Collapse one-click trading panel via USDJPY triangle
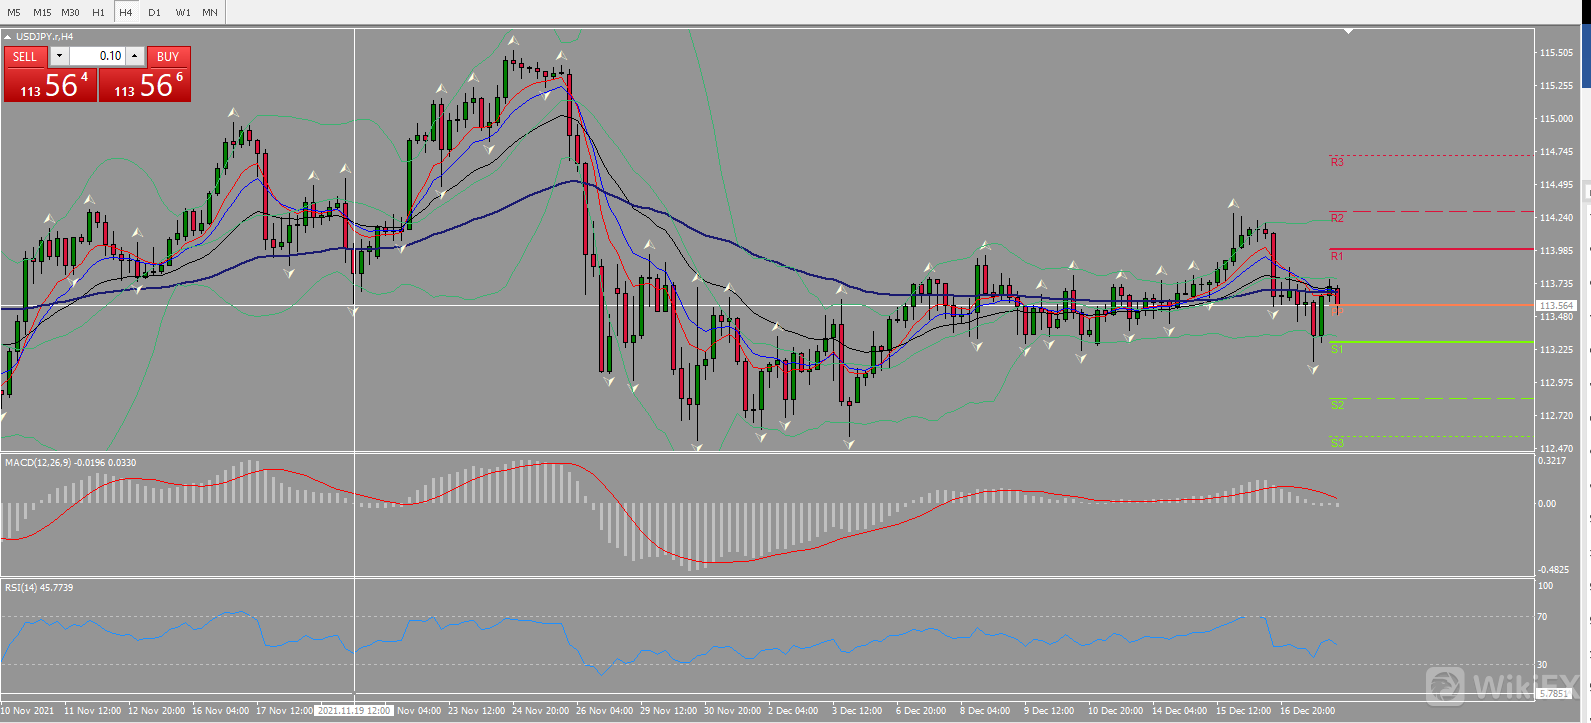The height and width of the screenshot is (723, 1591). point(8,37)
